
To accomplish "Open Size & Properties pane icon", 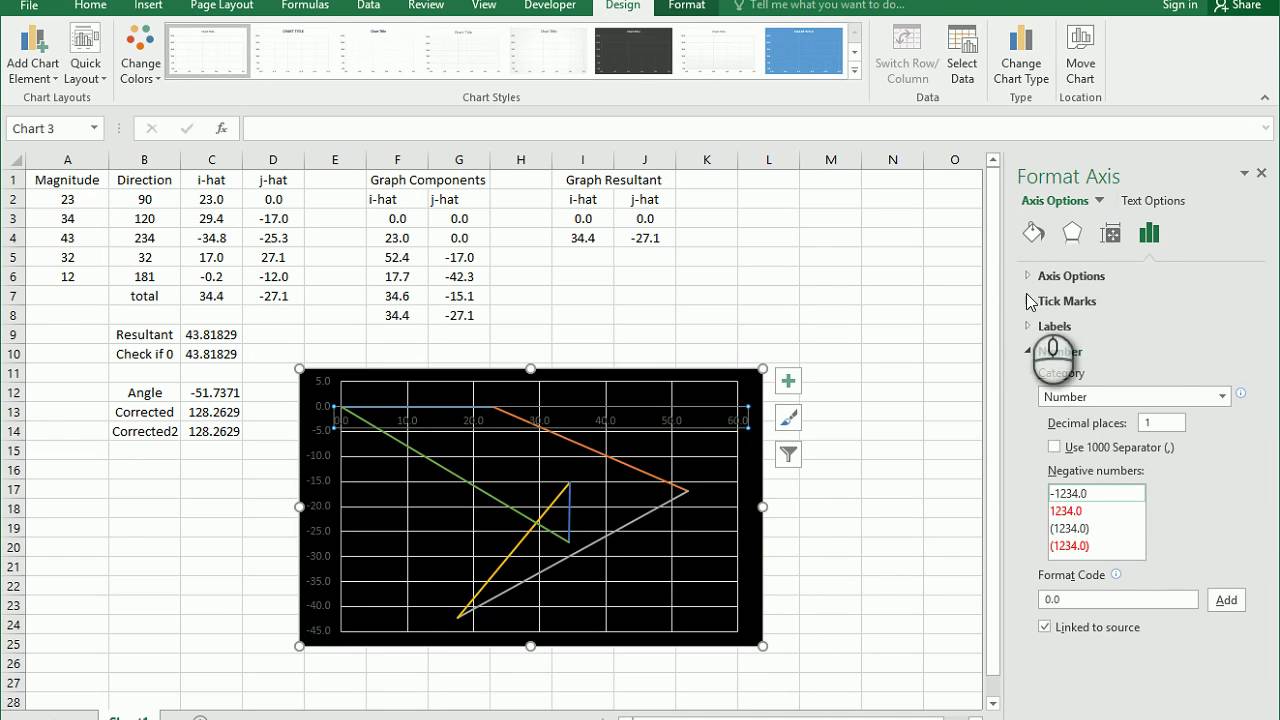I will [x=1110, y=233].
